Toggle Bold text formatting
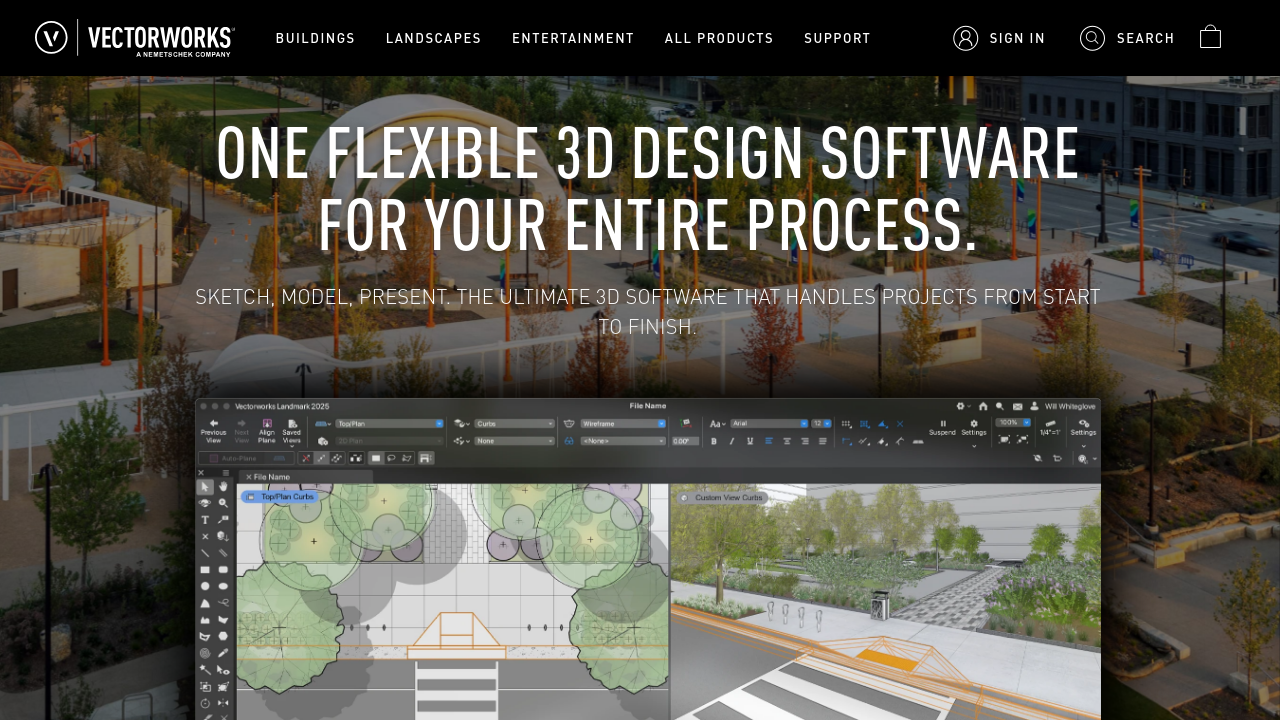The height and width of the screenshot is (720, 1280). coord(714,440)
